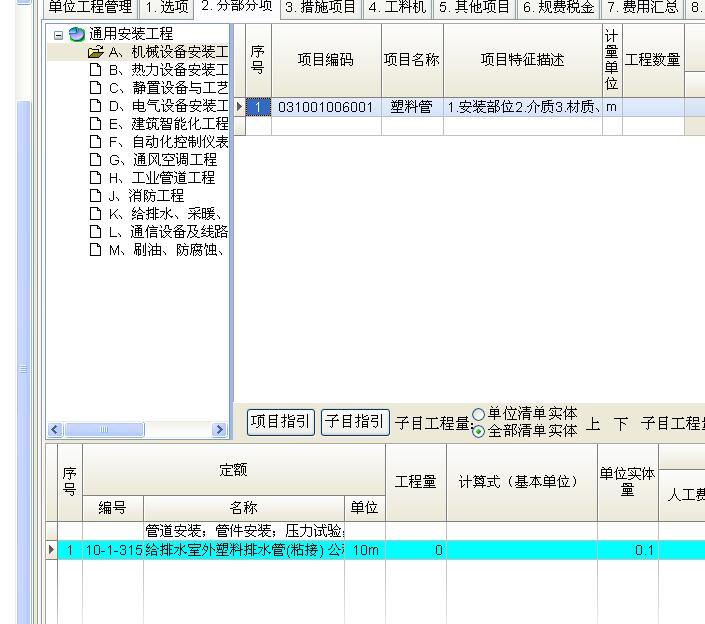Click quota code cell 10-1-315

(x=113, y=550)
